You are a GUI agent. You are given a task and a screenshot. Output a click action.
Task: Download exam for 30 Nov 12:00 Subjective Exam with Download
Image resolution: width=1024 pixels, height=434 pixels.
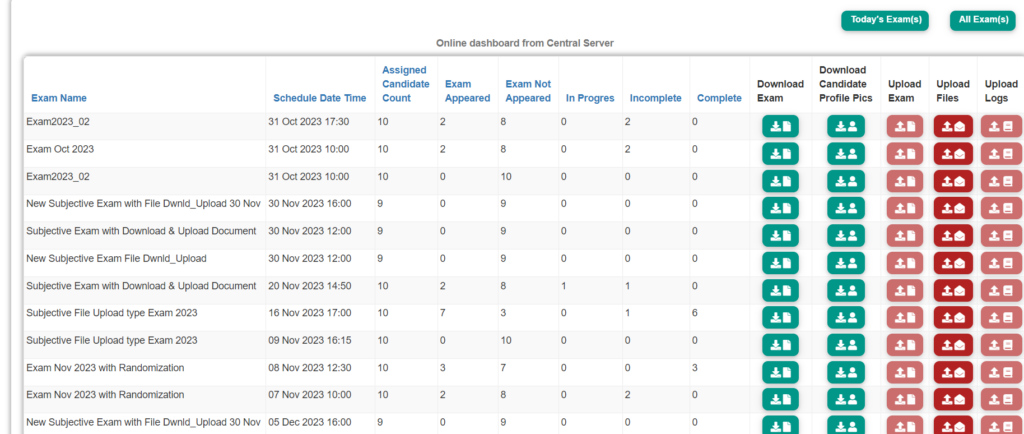(780, 236)
